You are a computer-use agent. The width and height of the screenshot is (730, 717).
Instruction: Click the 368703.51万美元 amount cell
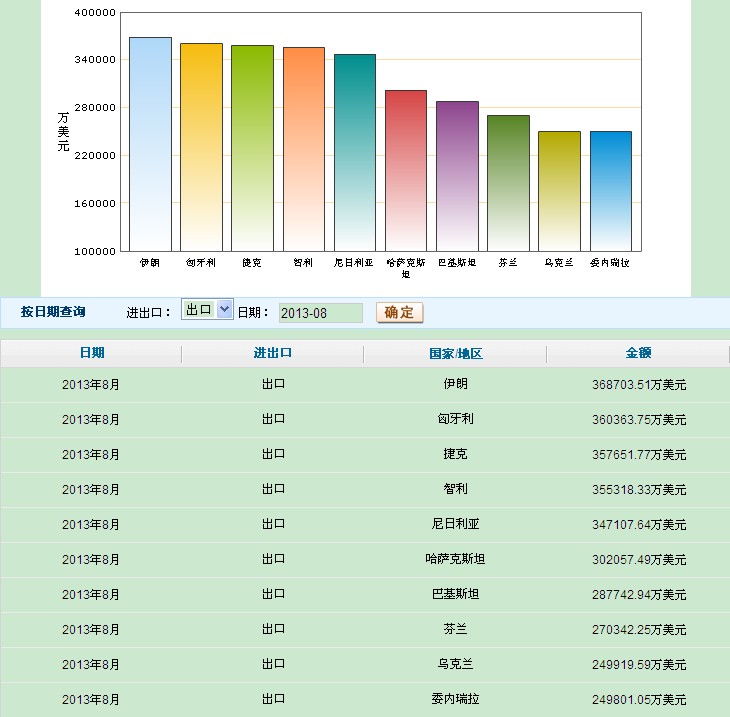coord(638,384)
